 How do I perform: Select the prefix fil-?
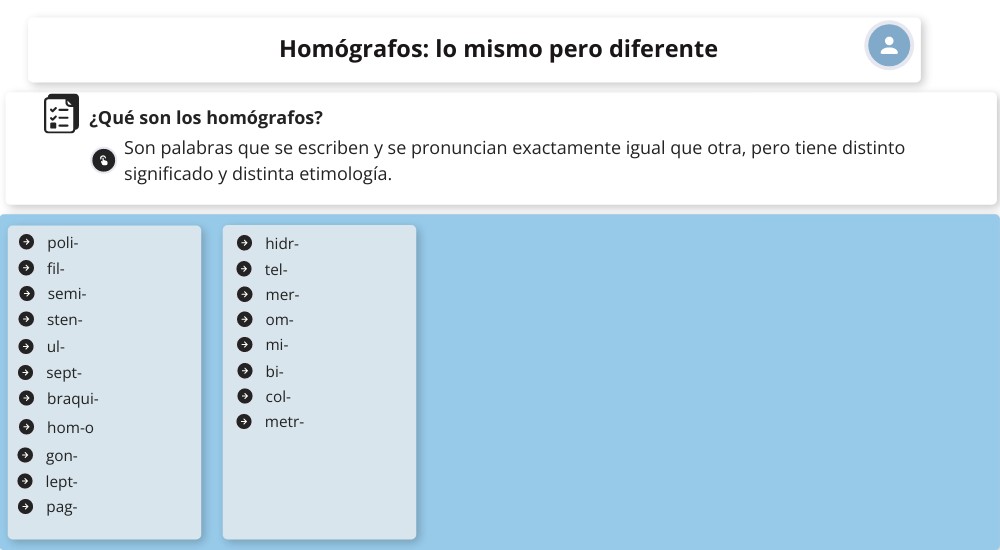tap(55, 268)
